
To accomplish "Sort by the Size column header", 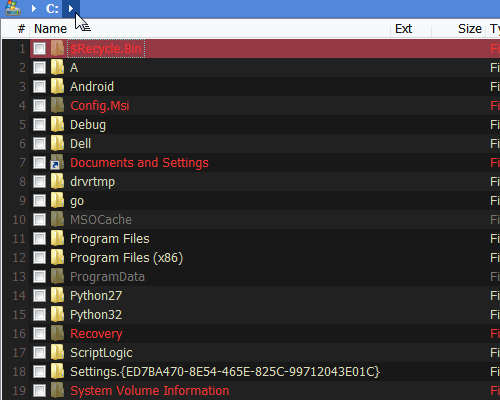I will pyautogui.click(x=470, y=29).
